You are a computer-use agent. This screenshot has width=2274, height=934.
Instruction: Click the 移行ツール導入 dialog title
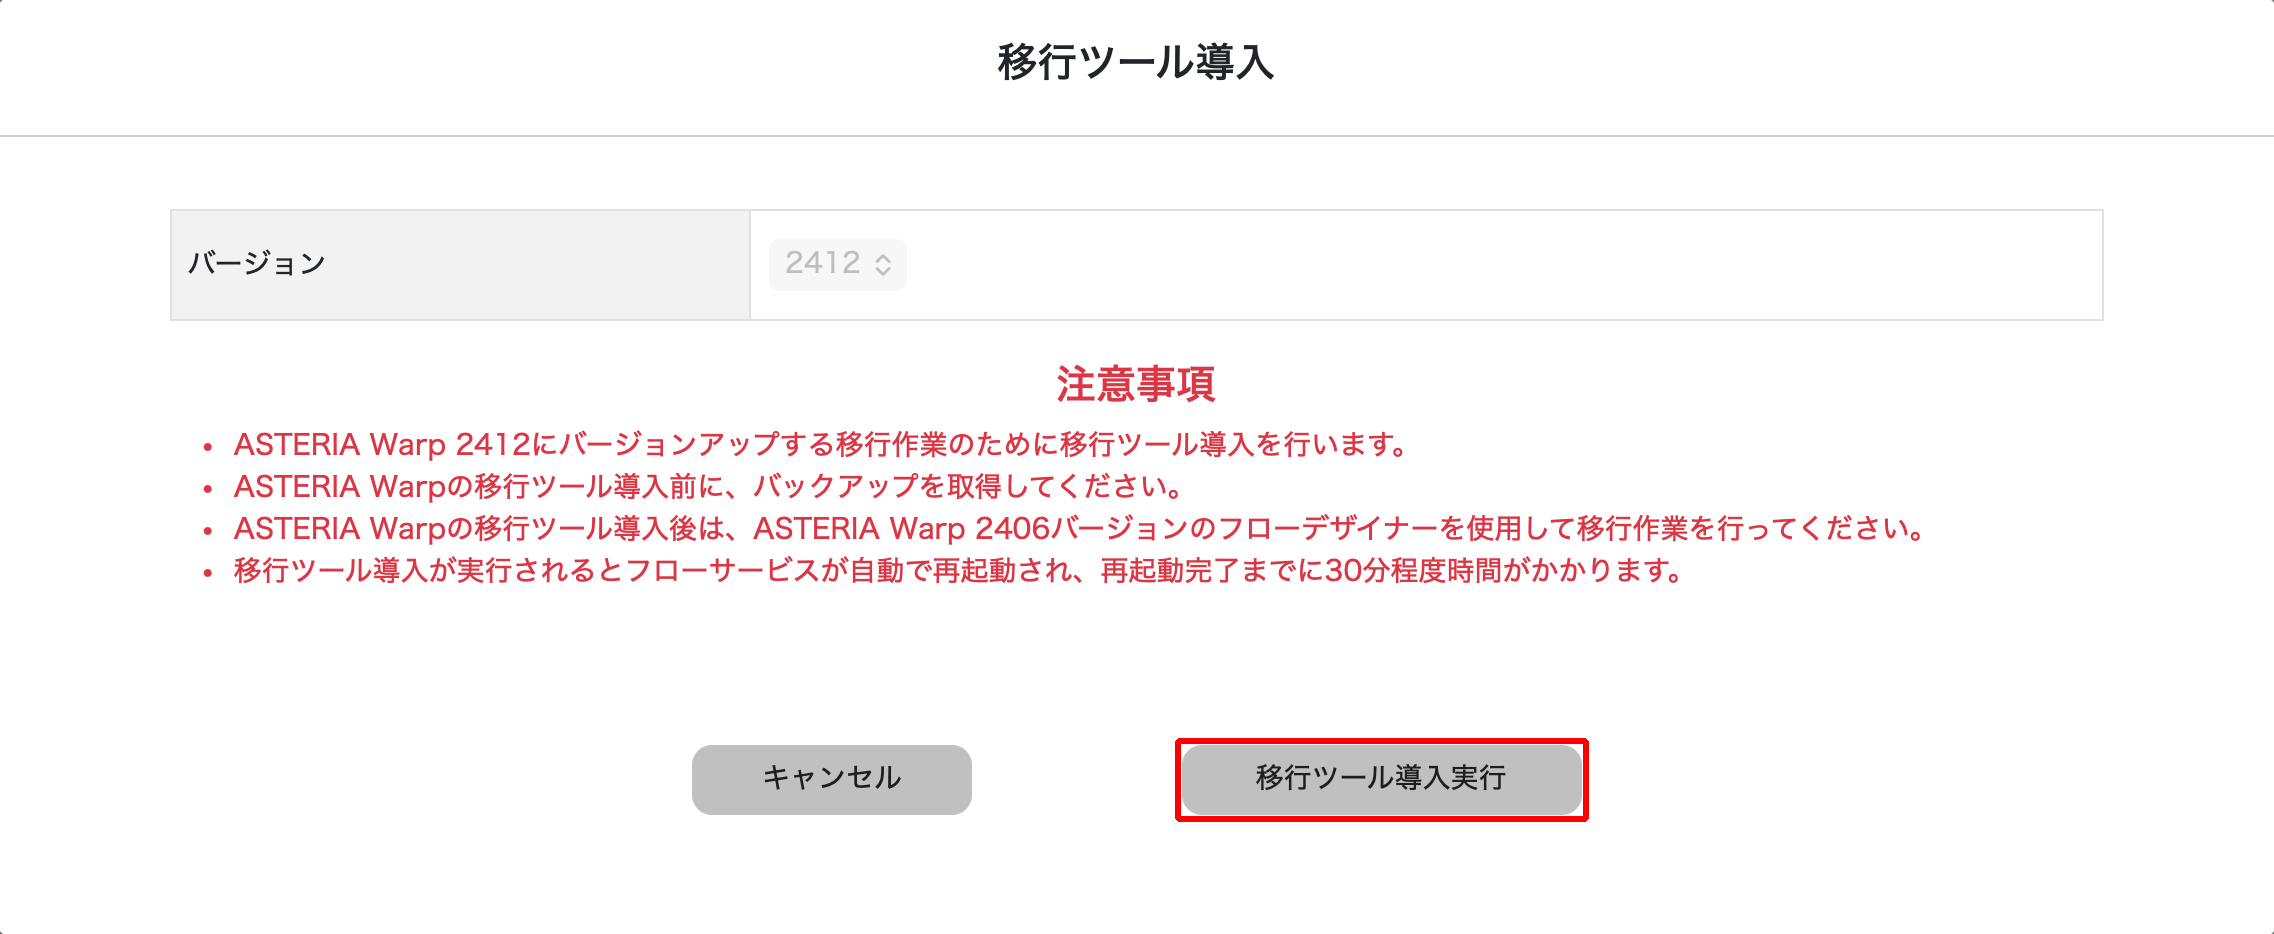[x=1136, y=62]
